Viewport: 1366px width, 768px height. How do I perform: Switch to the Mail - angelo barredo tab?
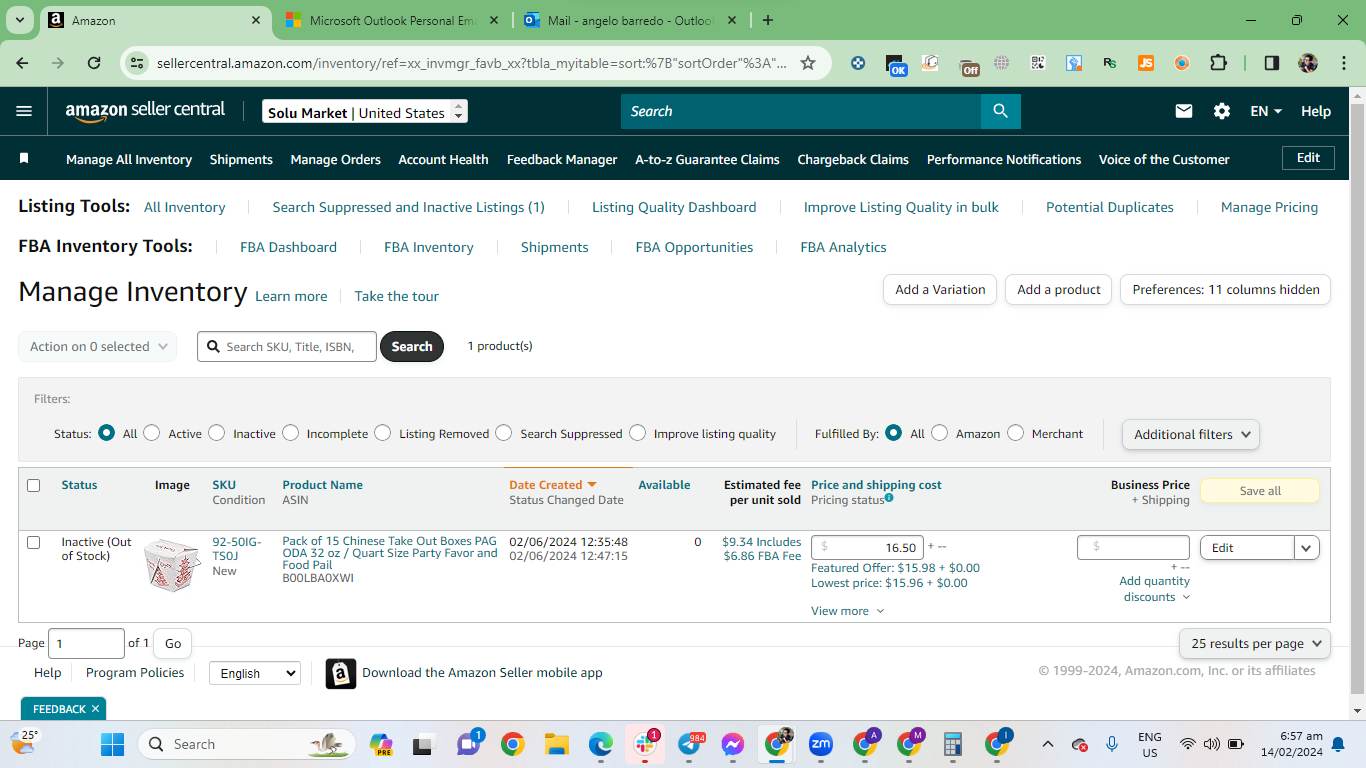(632, 20)
